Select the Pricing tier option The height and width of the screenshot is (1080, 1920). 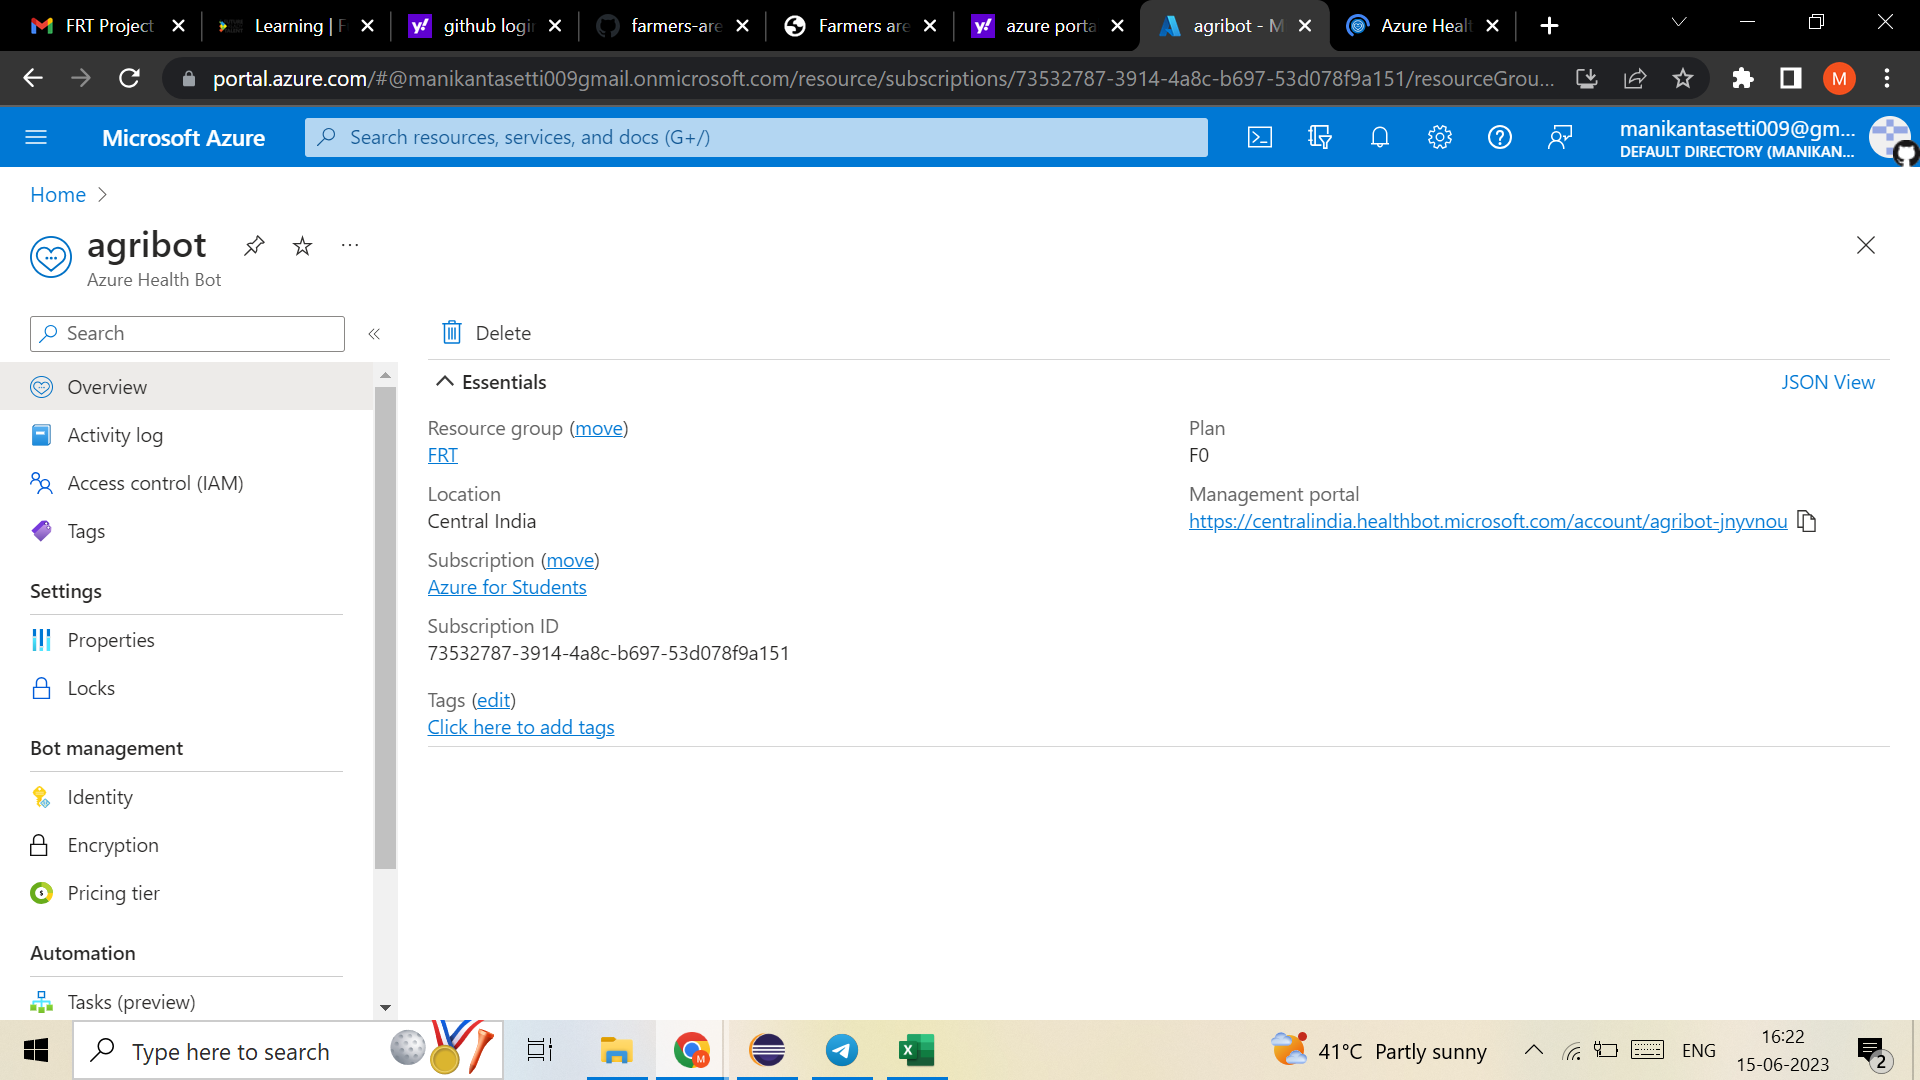(113, 893)
